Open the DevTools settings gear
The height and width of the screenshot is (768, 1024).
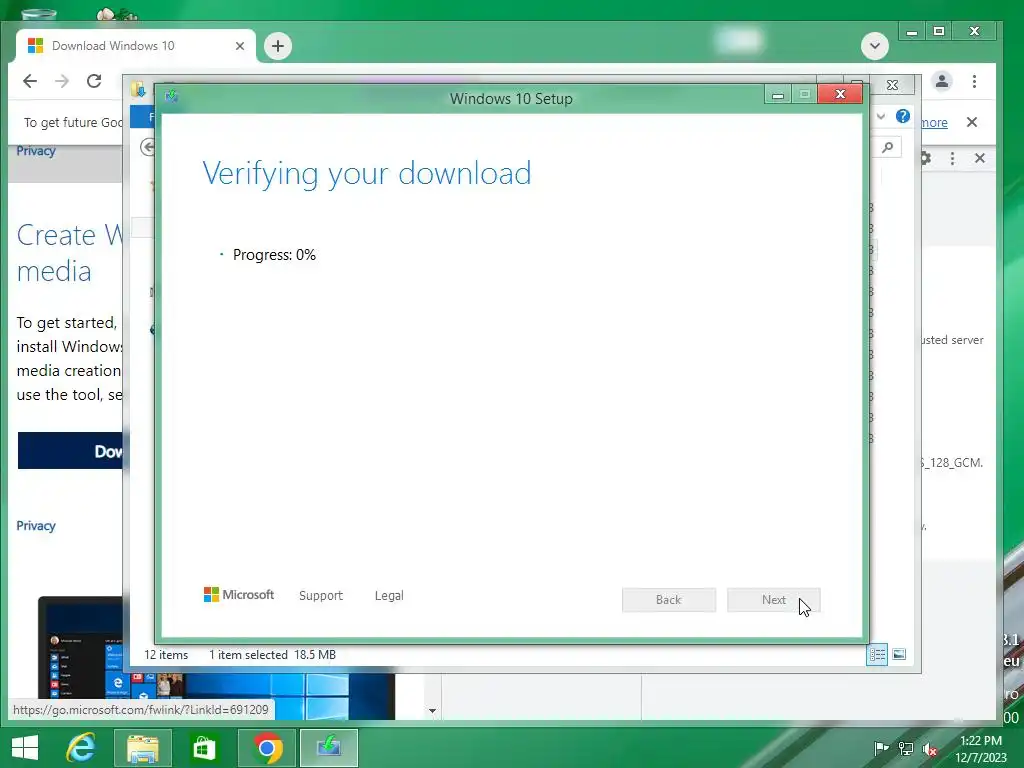coord(925,158)
